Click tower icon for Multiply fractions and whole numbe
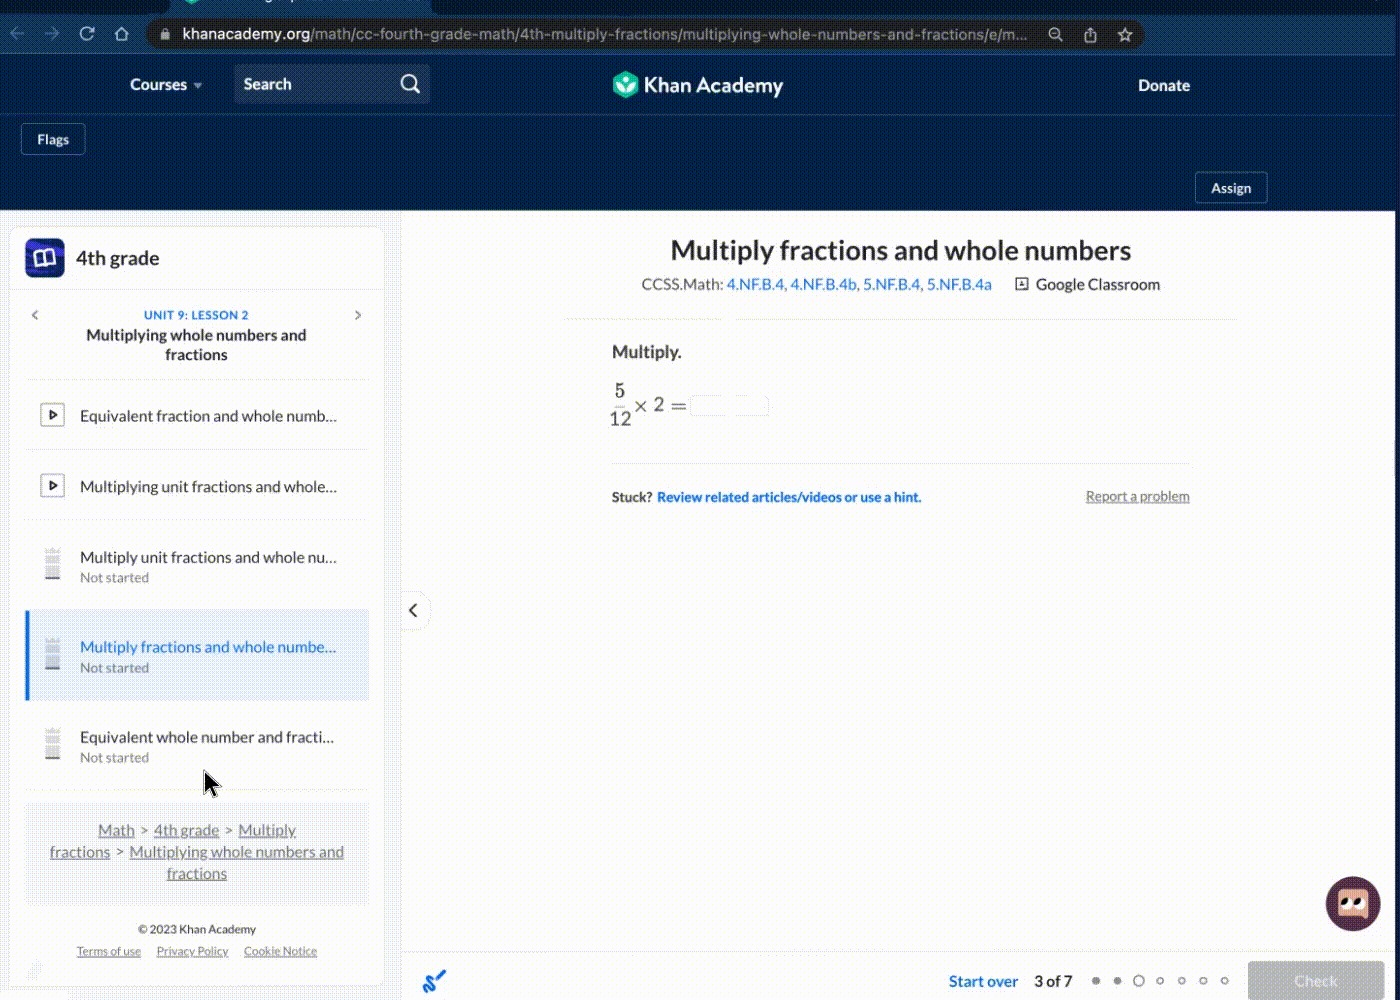The width and height of the screenshot is (1400, 1000). coord(53,655)
